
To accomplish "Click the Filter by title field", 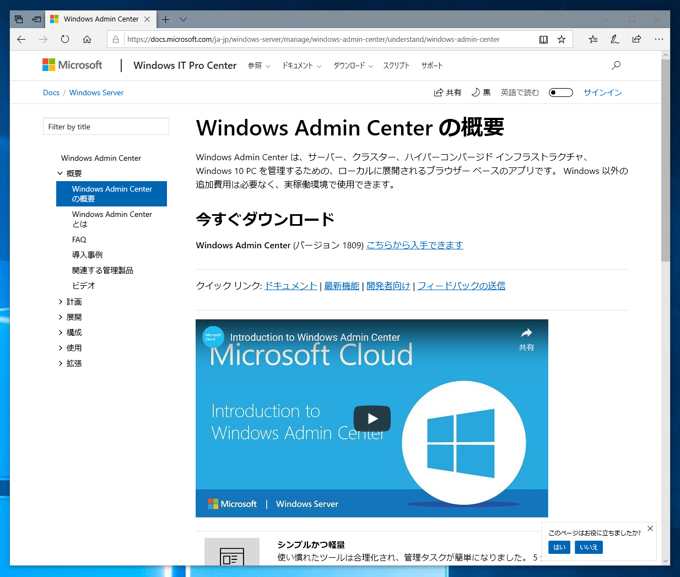I will click(106, 126).
